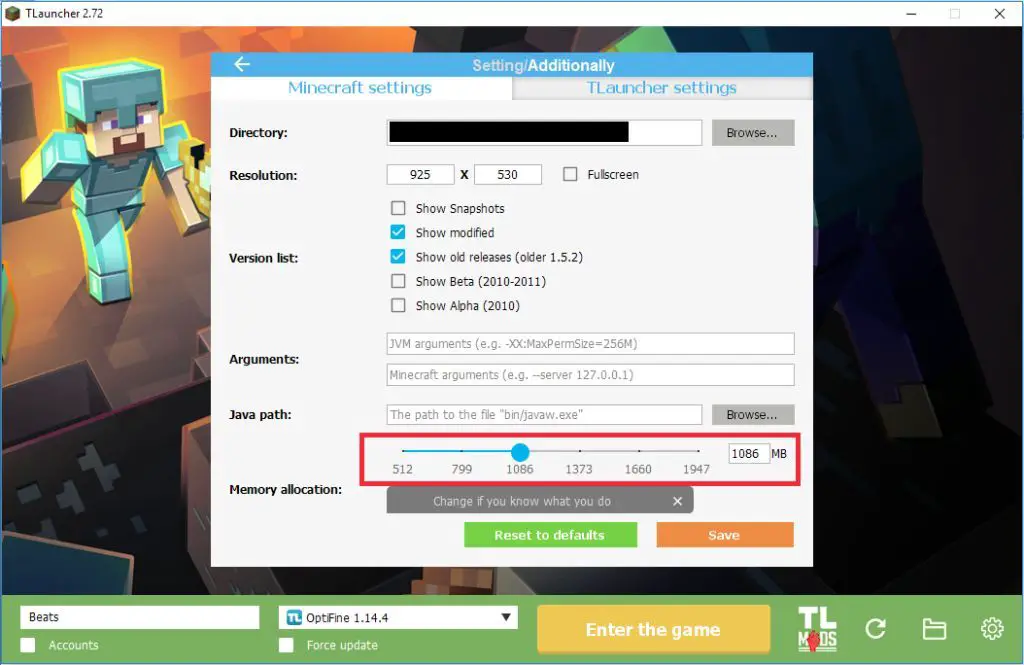The image size is (1024, 665).
Task: Switch to Minecraft settings tab
Action: (x=360, y=88)
